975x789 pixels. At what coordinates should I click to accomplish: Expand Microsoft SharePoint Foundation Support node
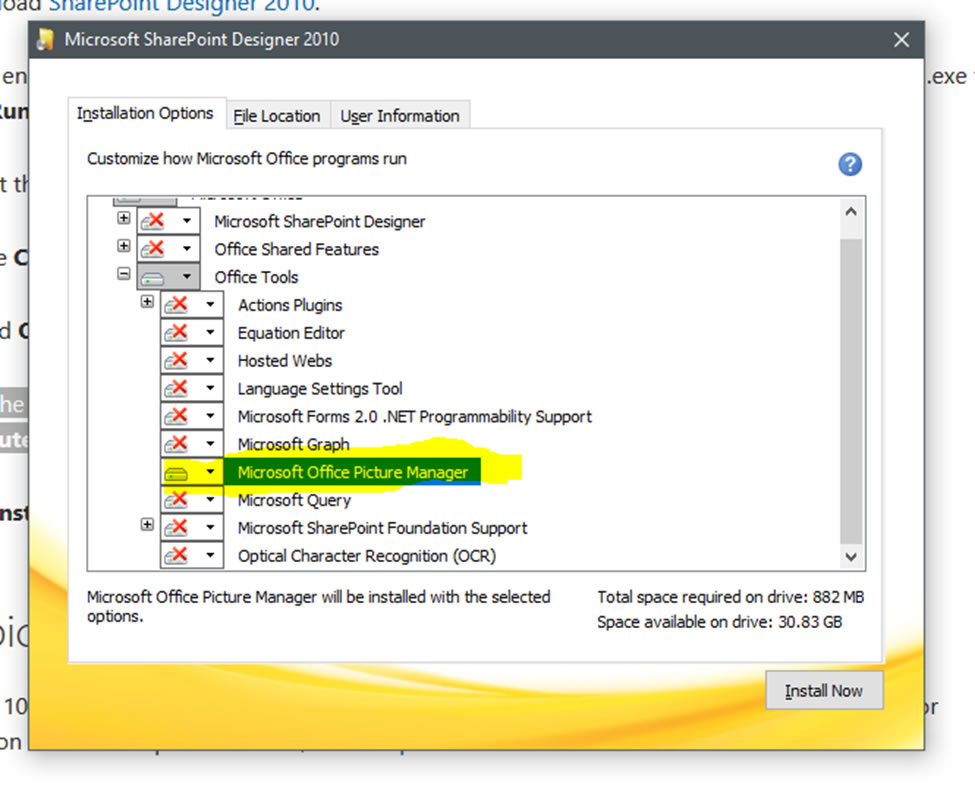coord(147,527)
